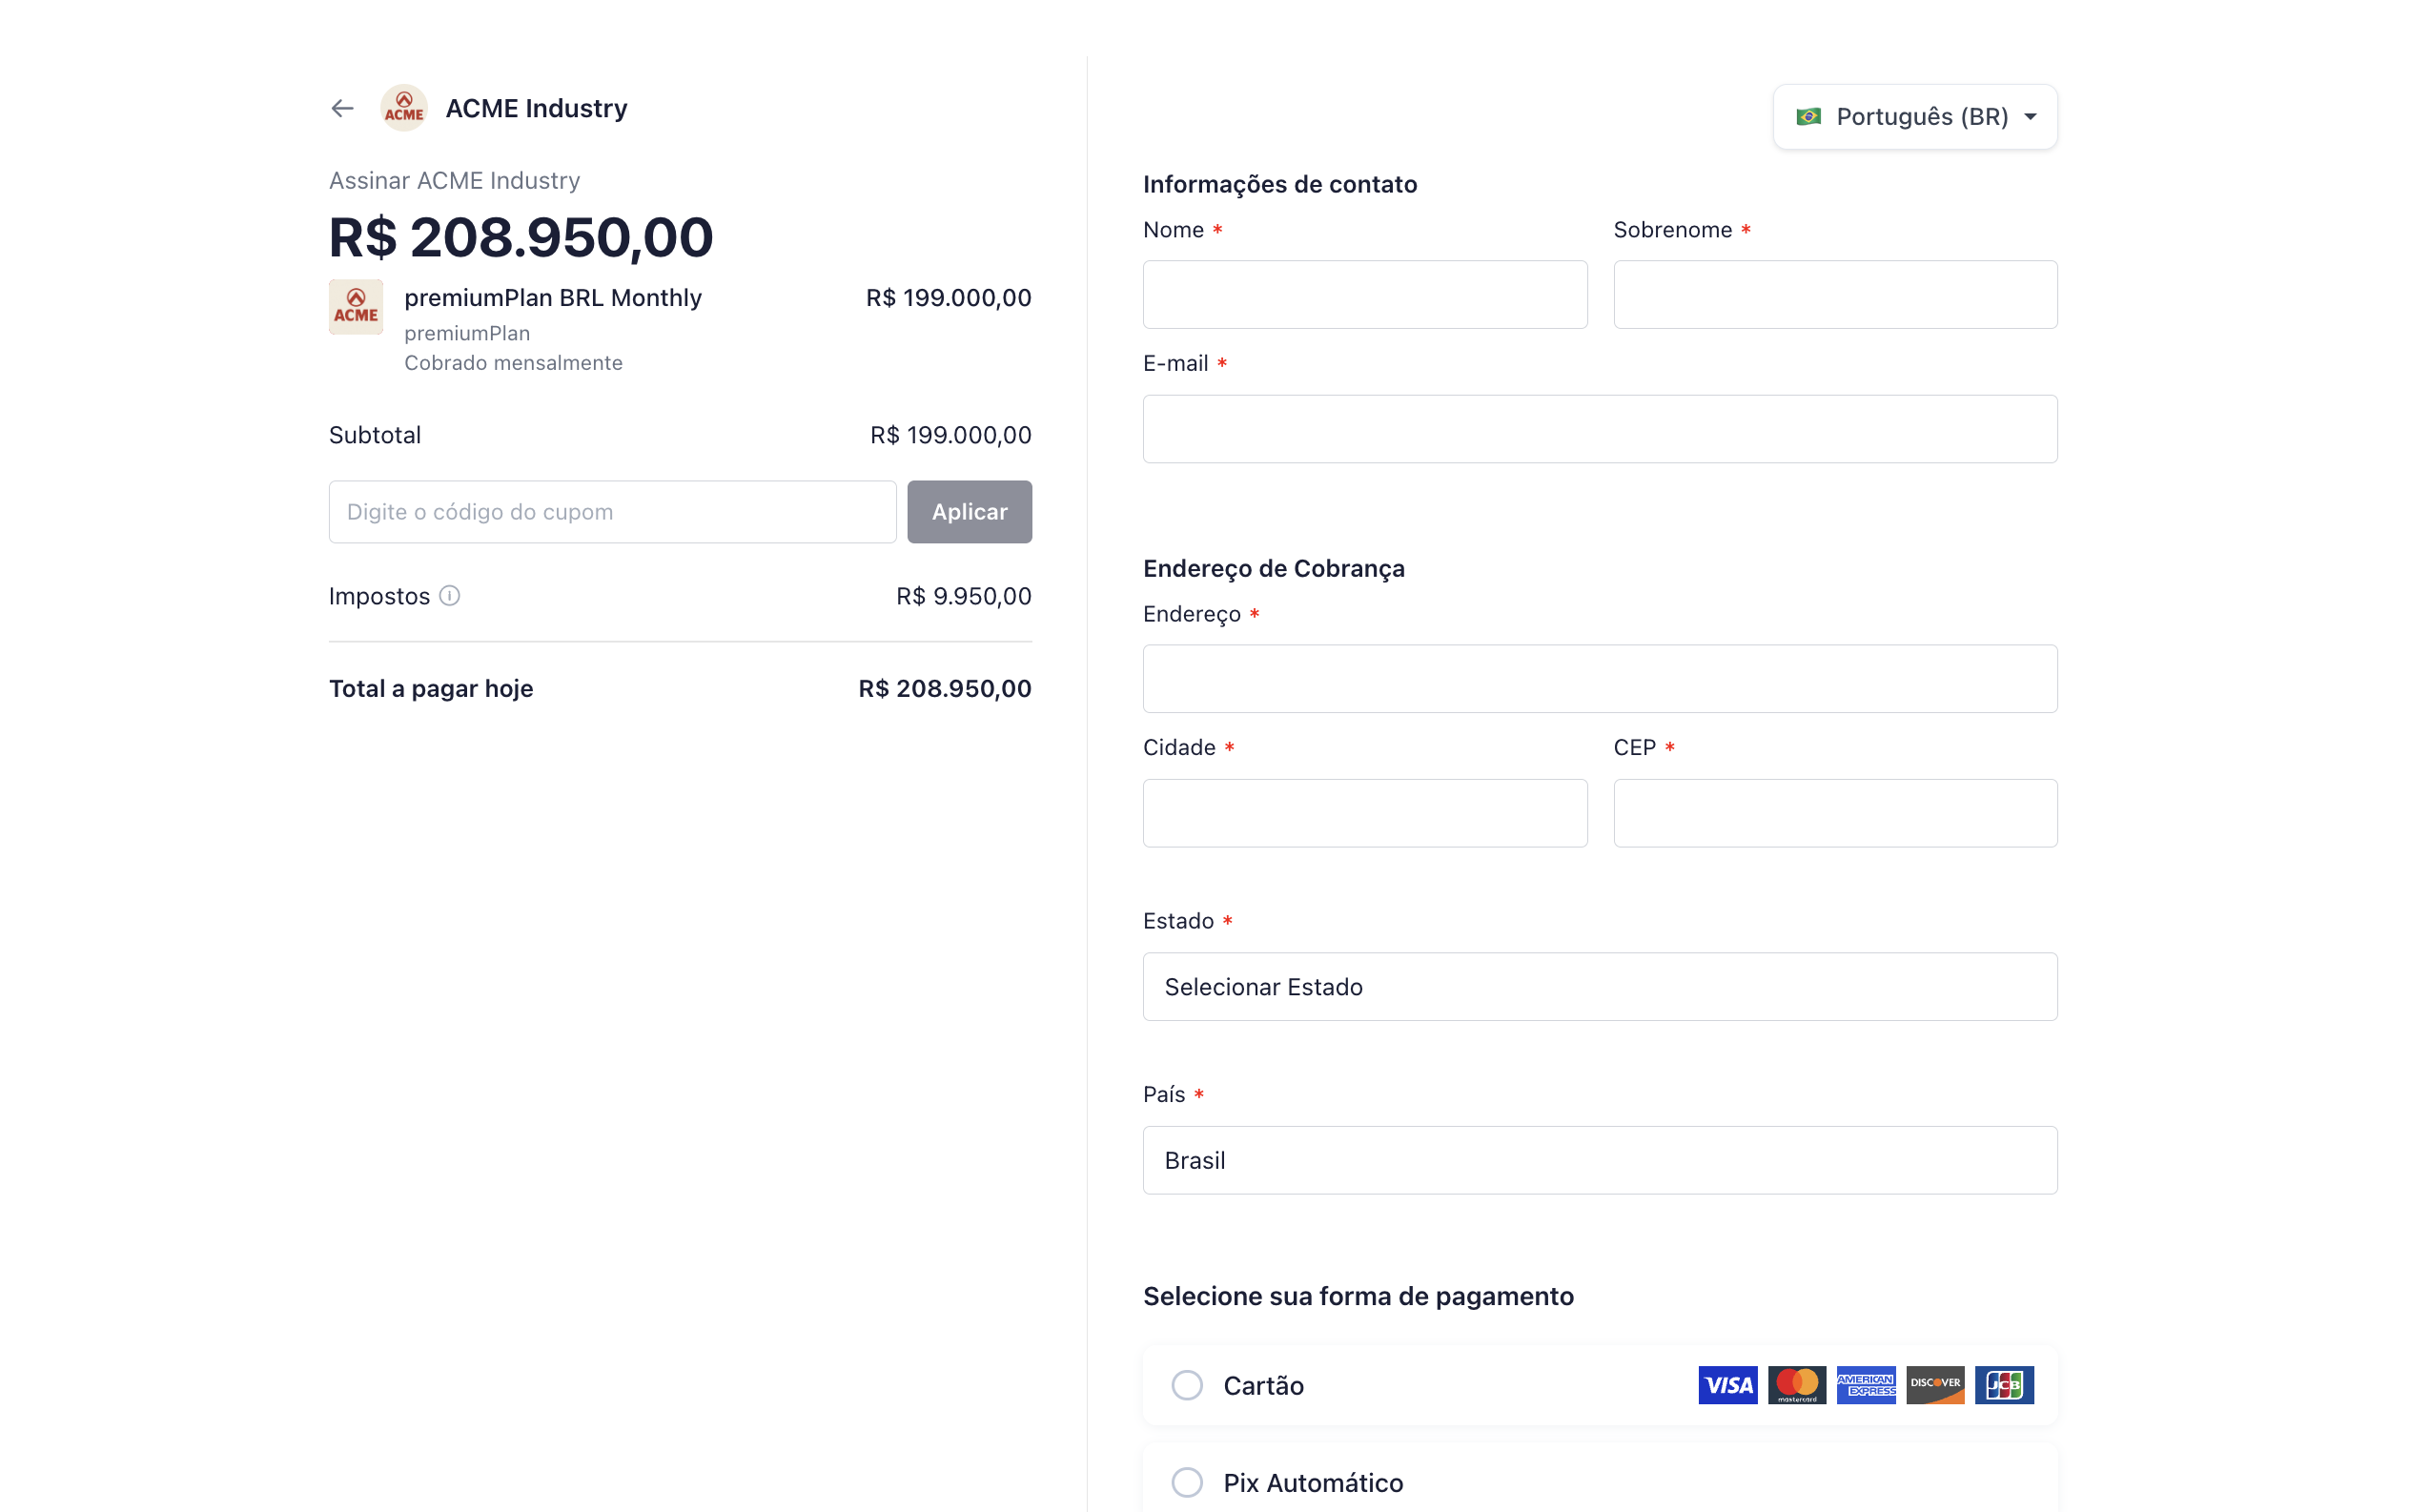
Task: Click the premiumPlan BRL Monthly item name
Action: (553, 298)
